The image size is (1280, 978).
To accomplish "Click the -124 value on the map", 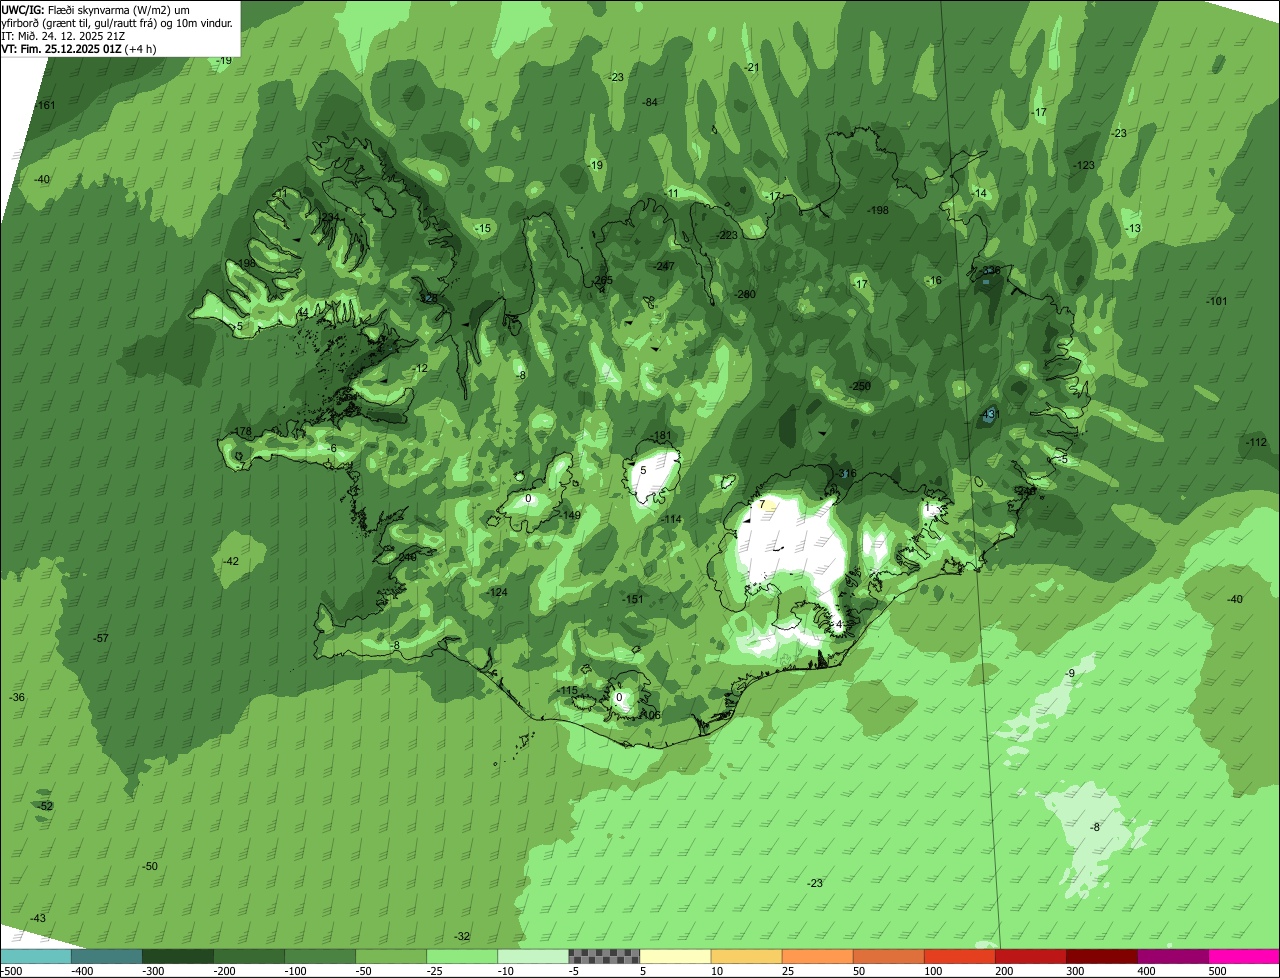I will [x=498, y=592].
